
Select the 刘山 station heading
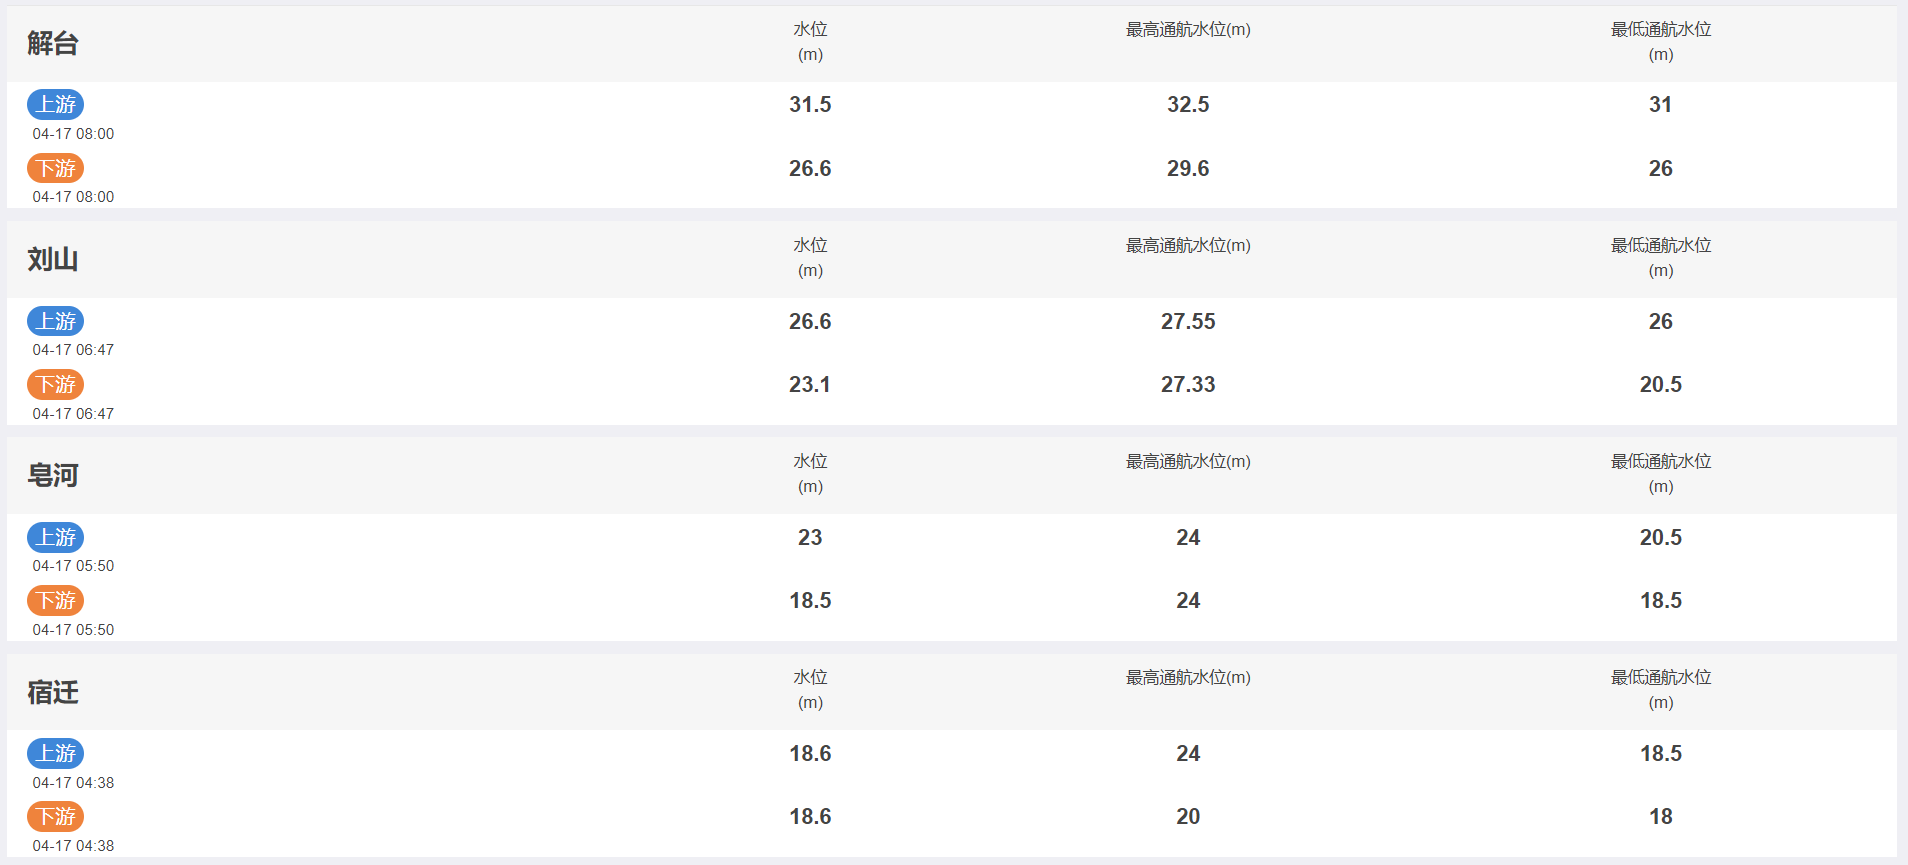pos(53,259)
